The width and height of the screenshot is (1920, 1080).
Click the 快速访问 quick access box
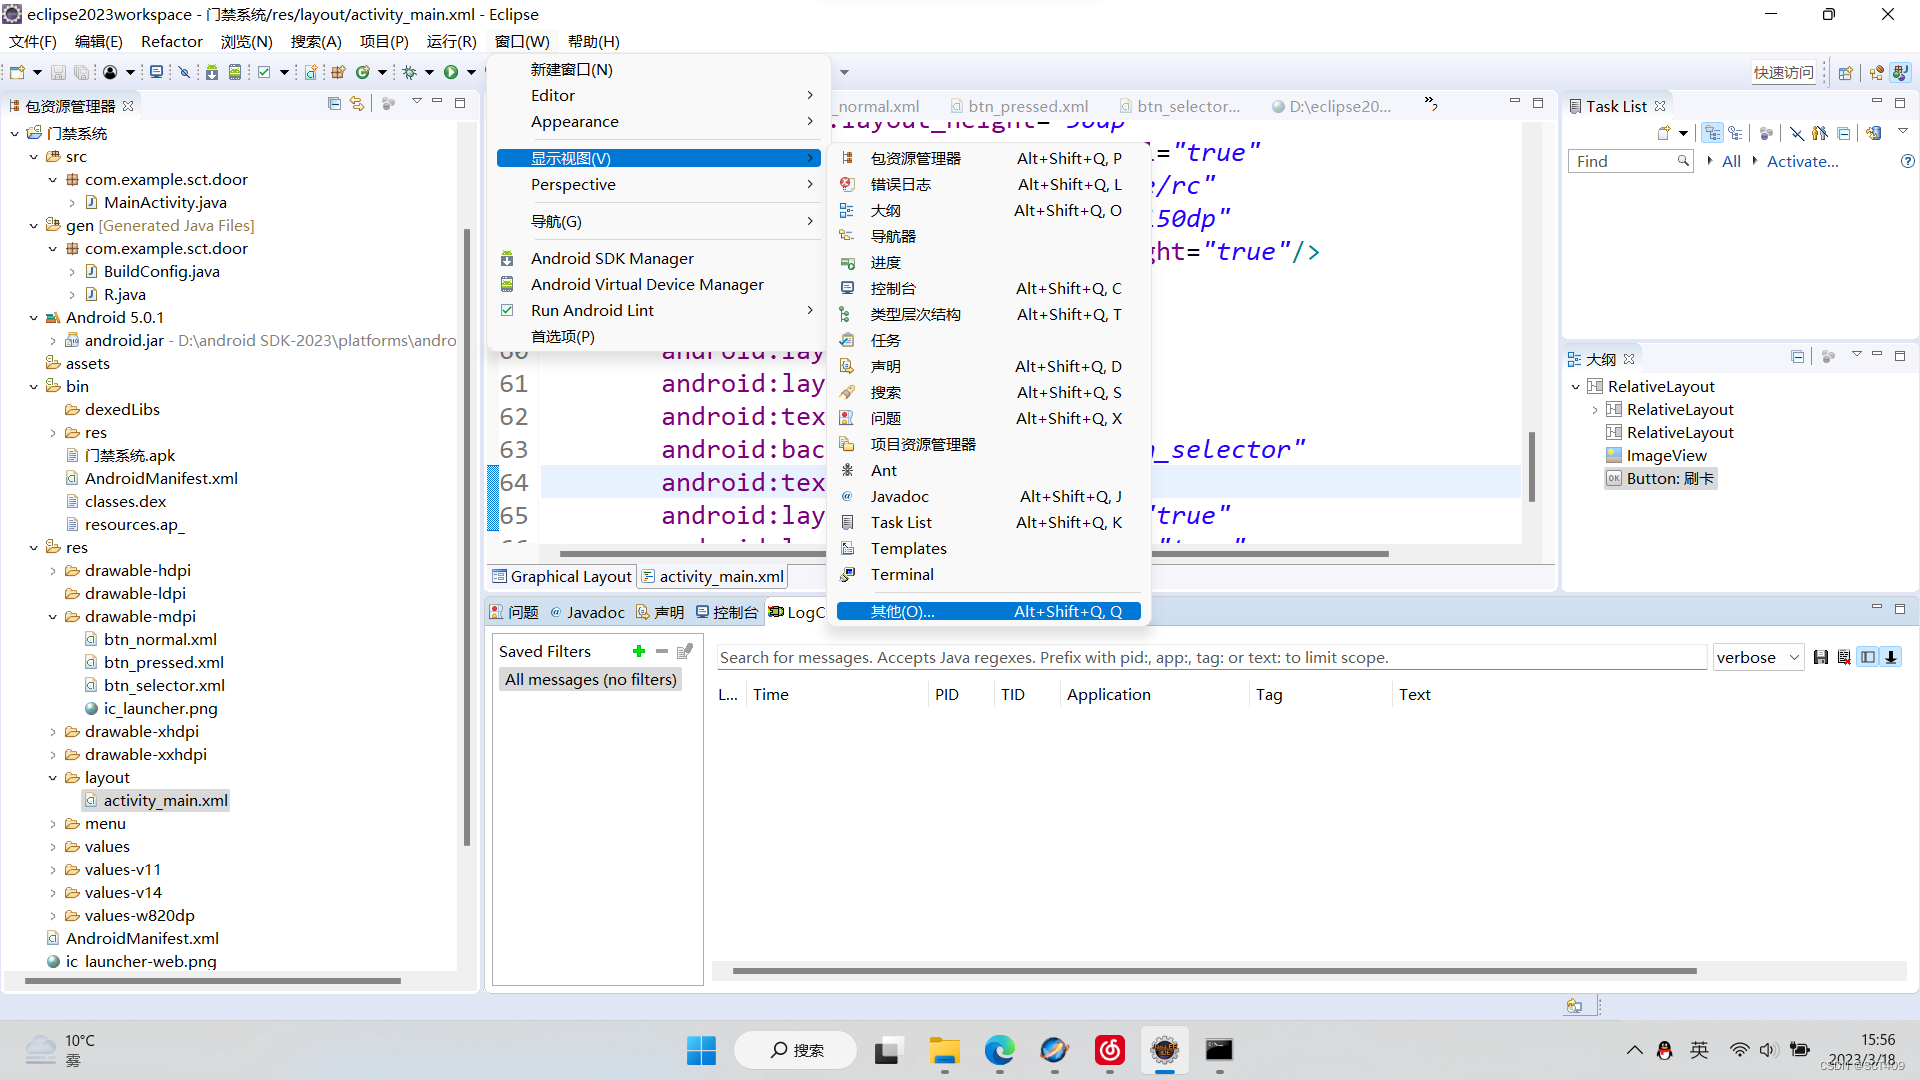pos(1782,72)
